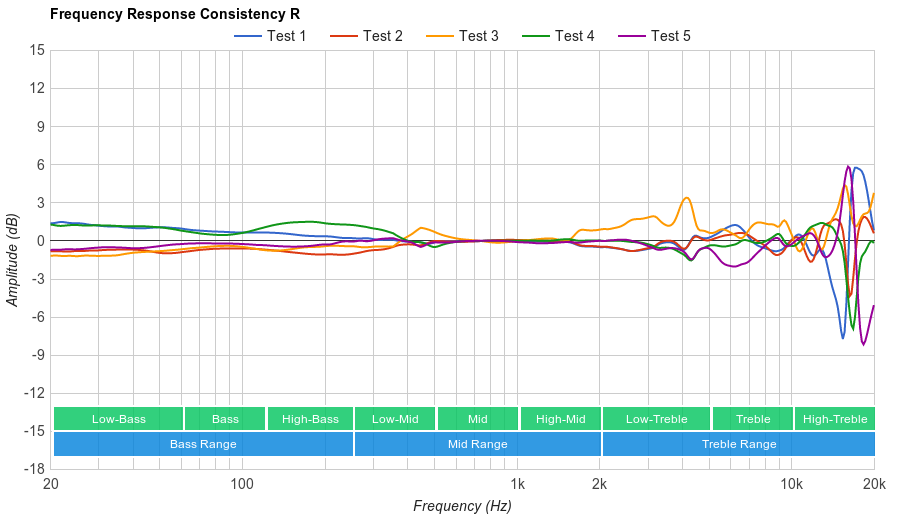Click the Amplitude (dB) axis label
Viewport: 900px width, 520px height.
[x=12, y=259]
